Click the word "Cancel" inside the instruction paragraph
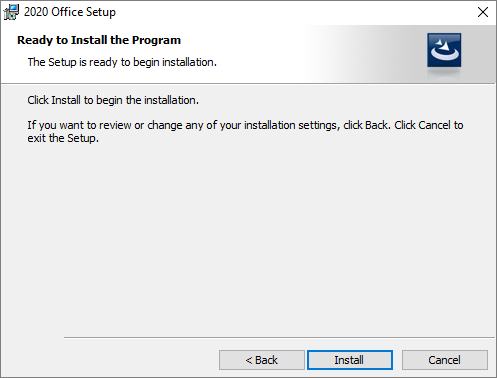 [434, 125]
